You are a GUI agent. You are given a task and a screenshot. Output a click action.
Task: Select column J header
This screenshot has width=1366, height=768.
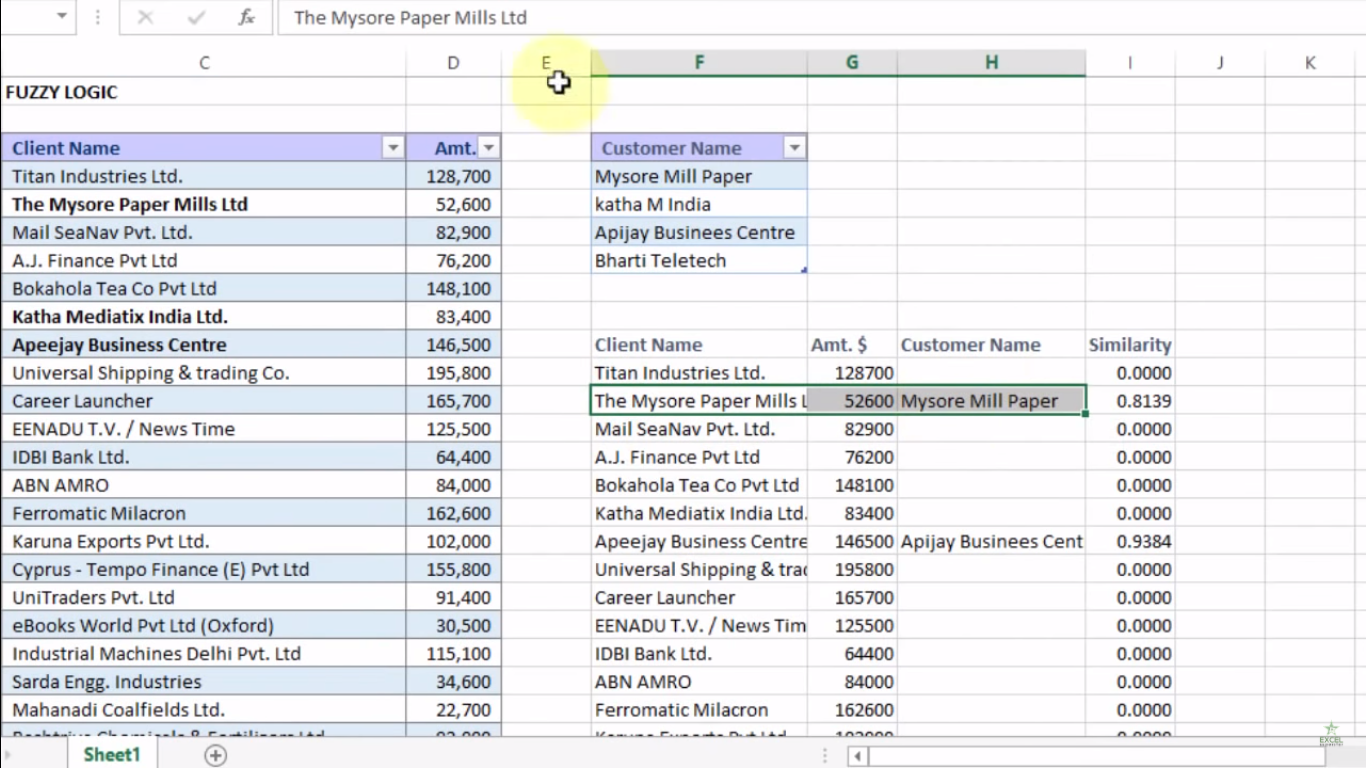point(1220,63)
